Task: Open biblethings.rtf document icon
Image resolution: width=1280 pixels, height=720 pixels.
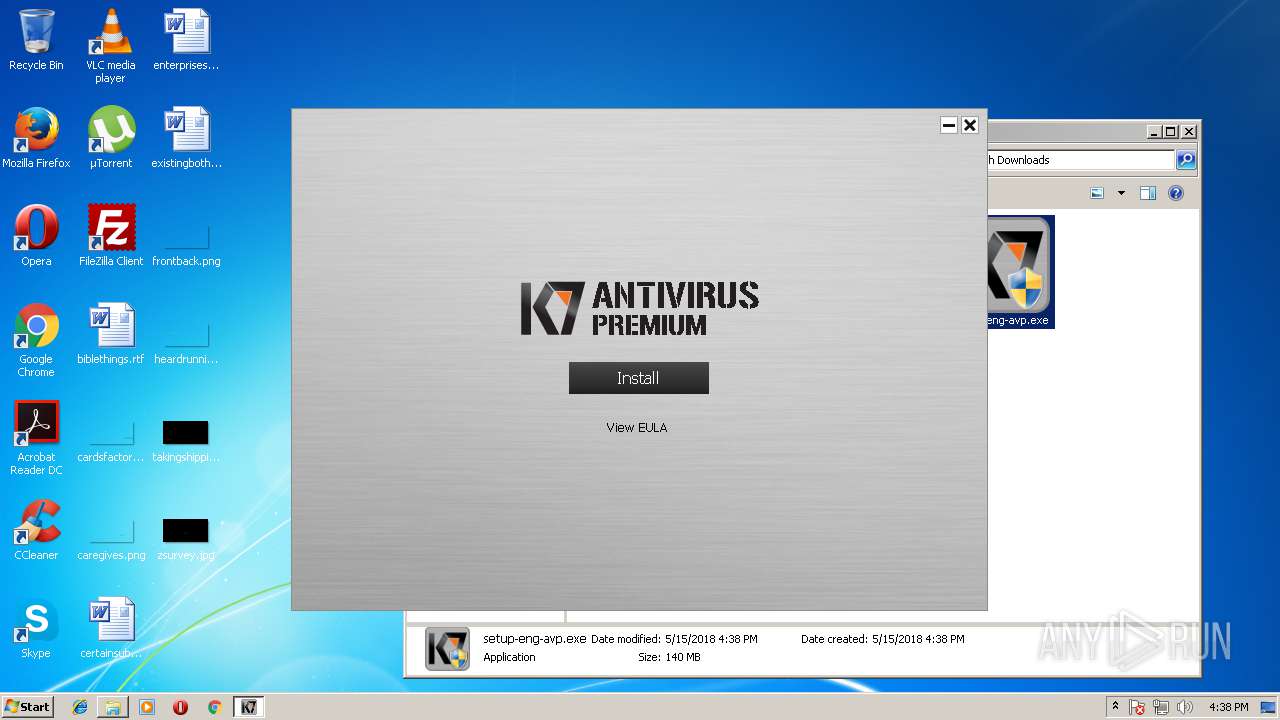Action: [110, 334]
